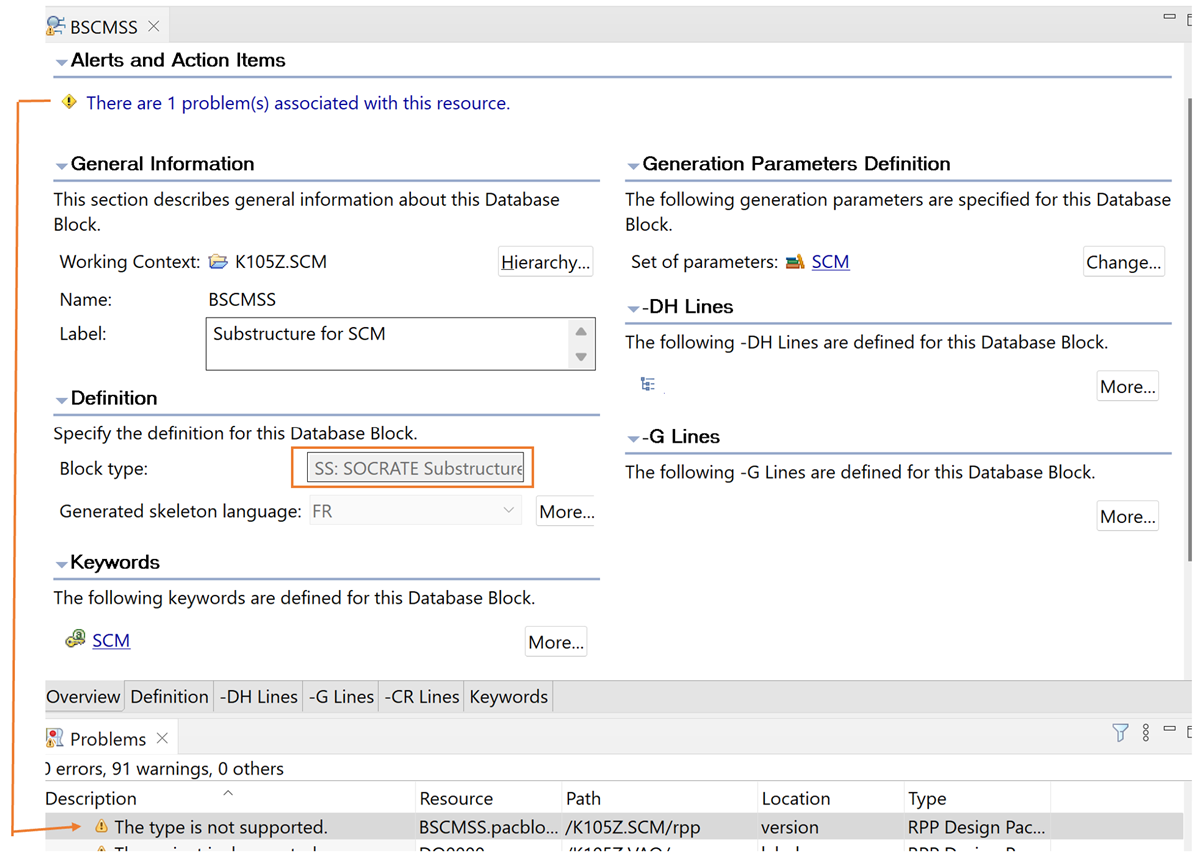This screenshot has width=1200, height=858.
Task: Click the Description column header to sort
Action: (89, 798)
